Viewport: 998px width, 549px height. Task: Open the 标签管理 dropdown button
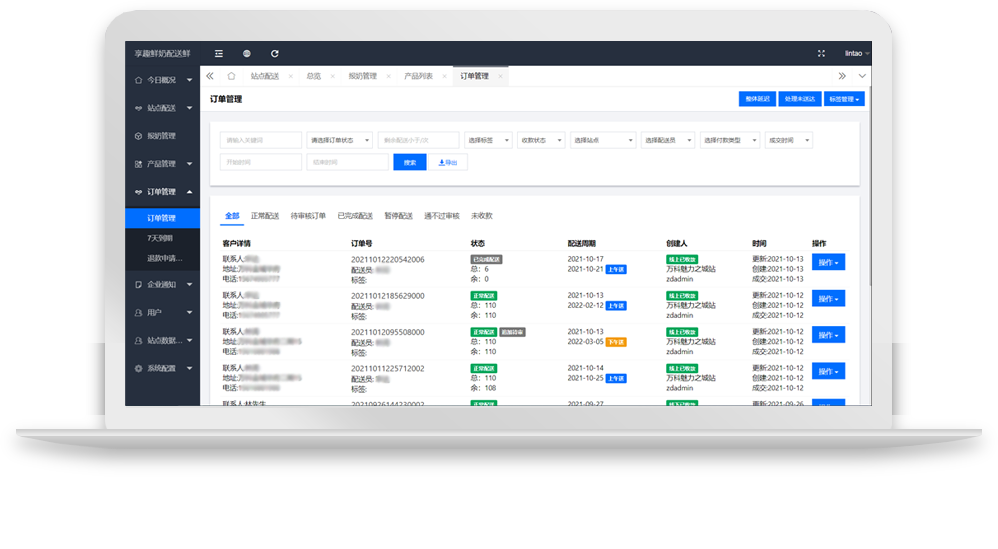coord(845,99)
